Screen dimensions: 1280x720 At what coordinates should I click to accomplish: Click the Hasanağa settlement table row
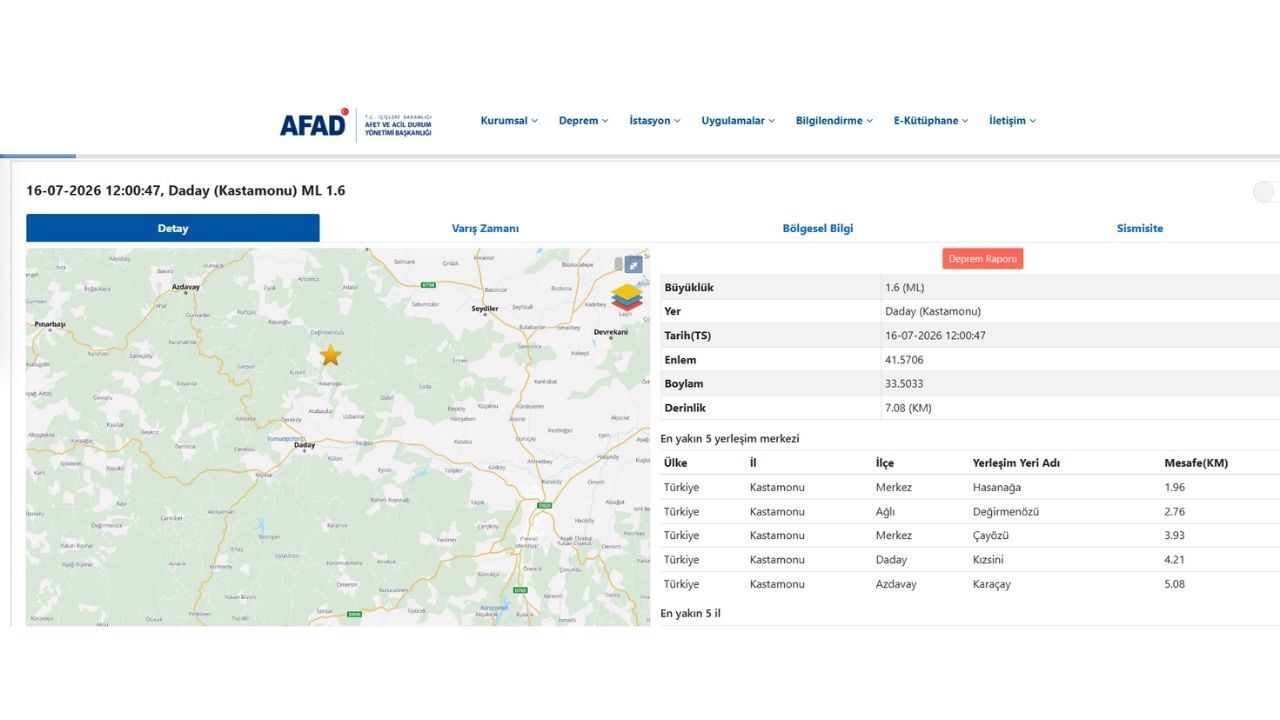[970, 487]
